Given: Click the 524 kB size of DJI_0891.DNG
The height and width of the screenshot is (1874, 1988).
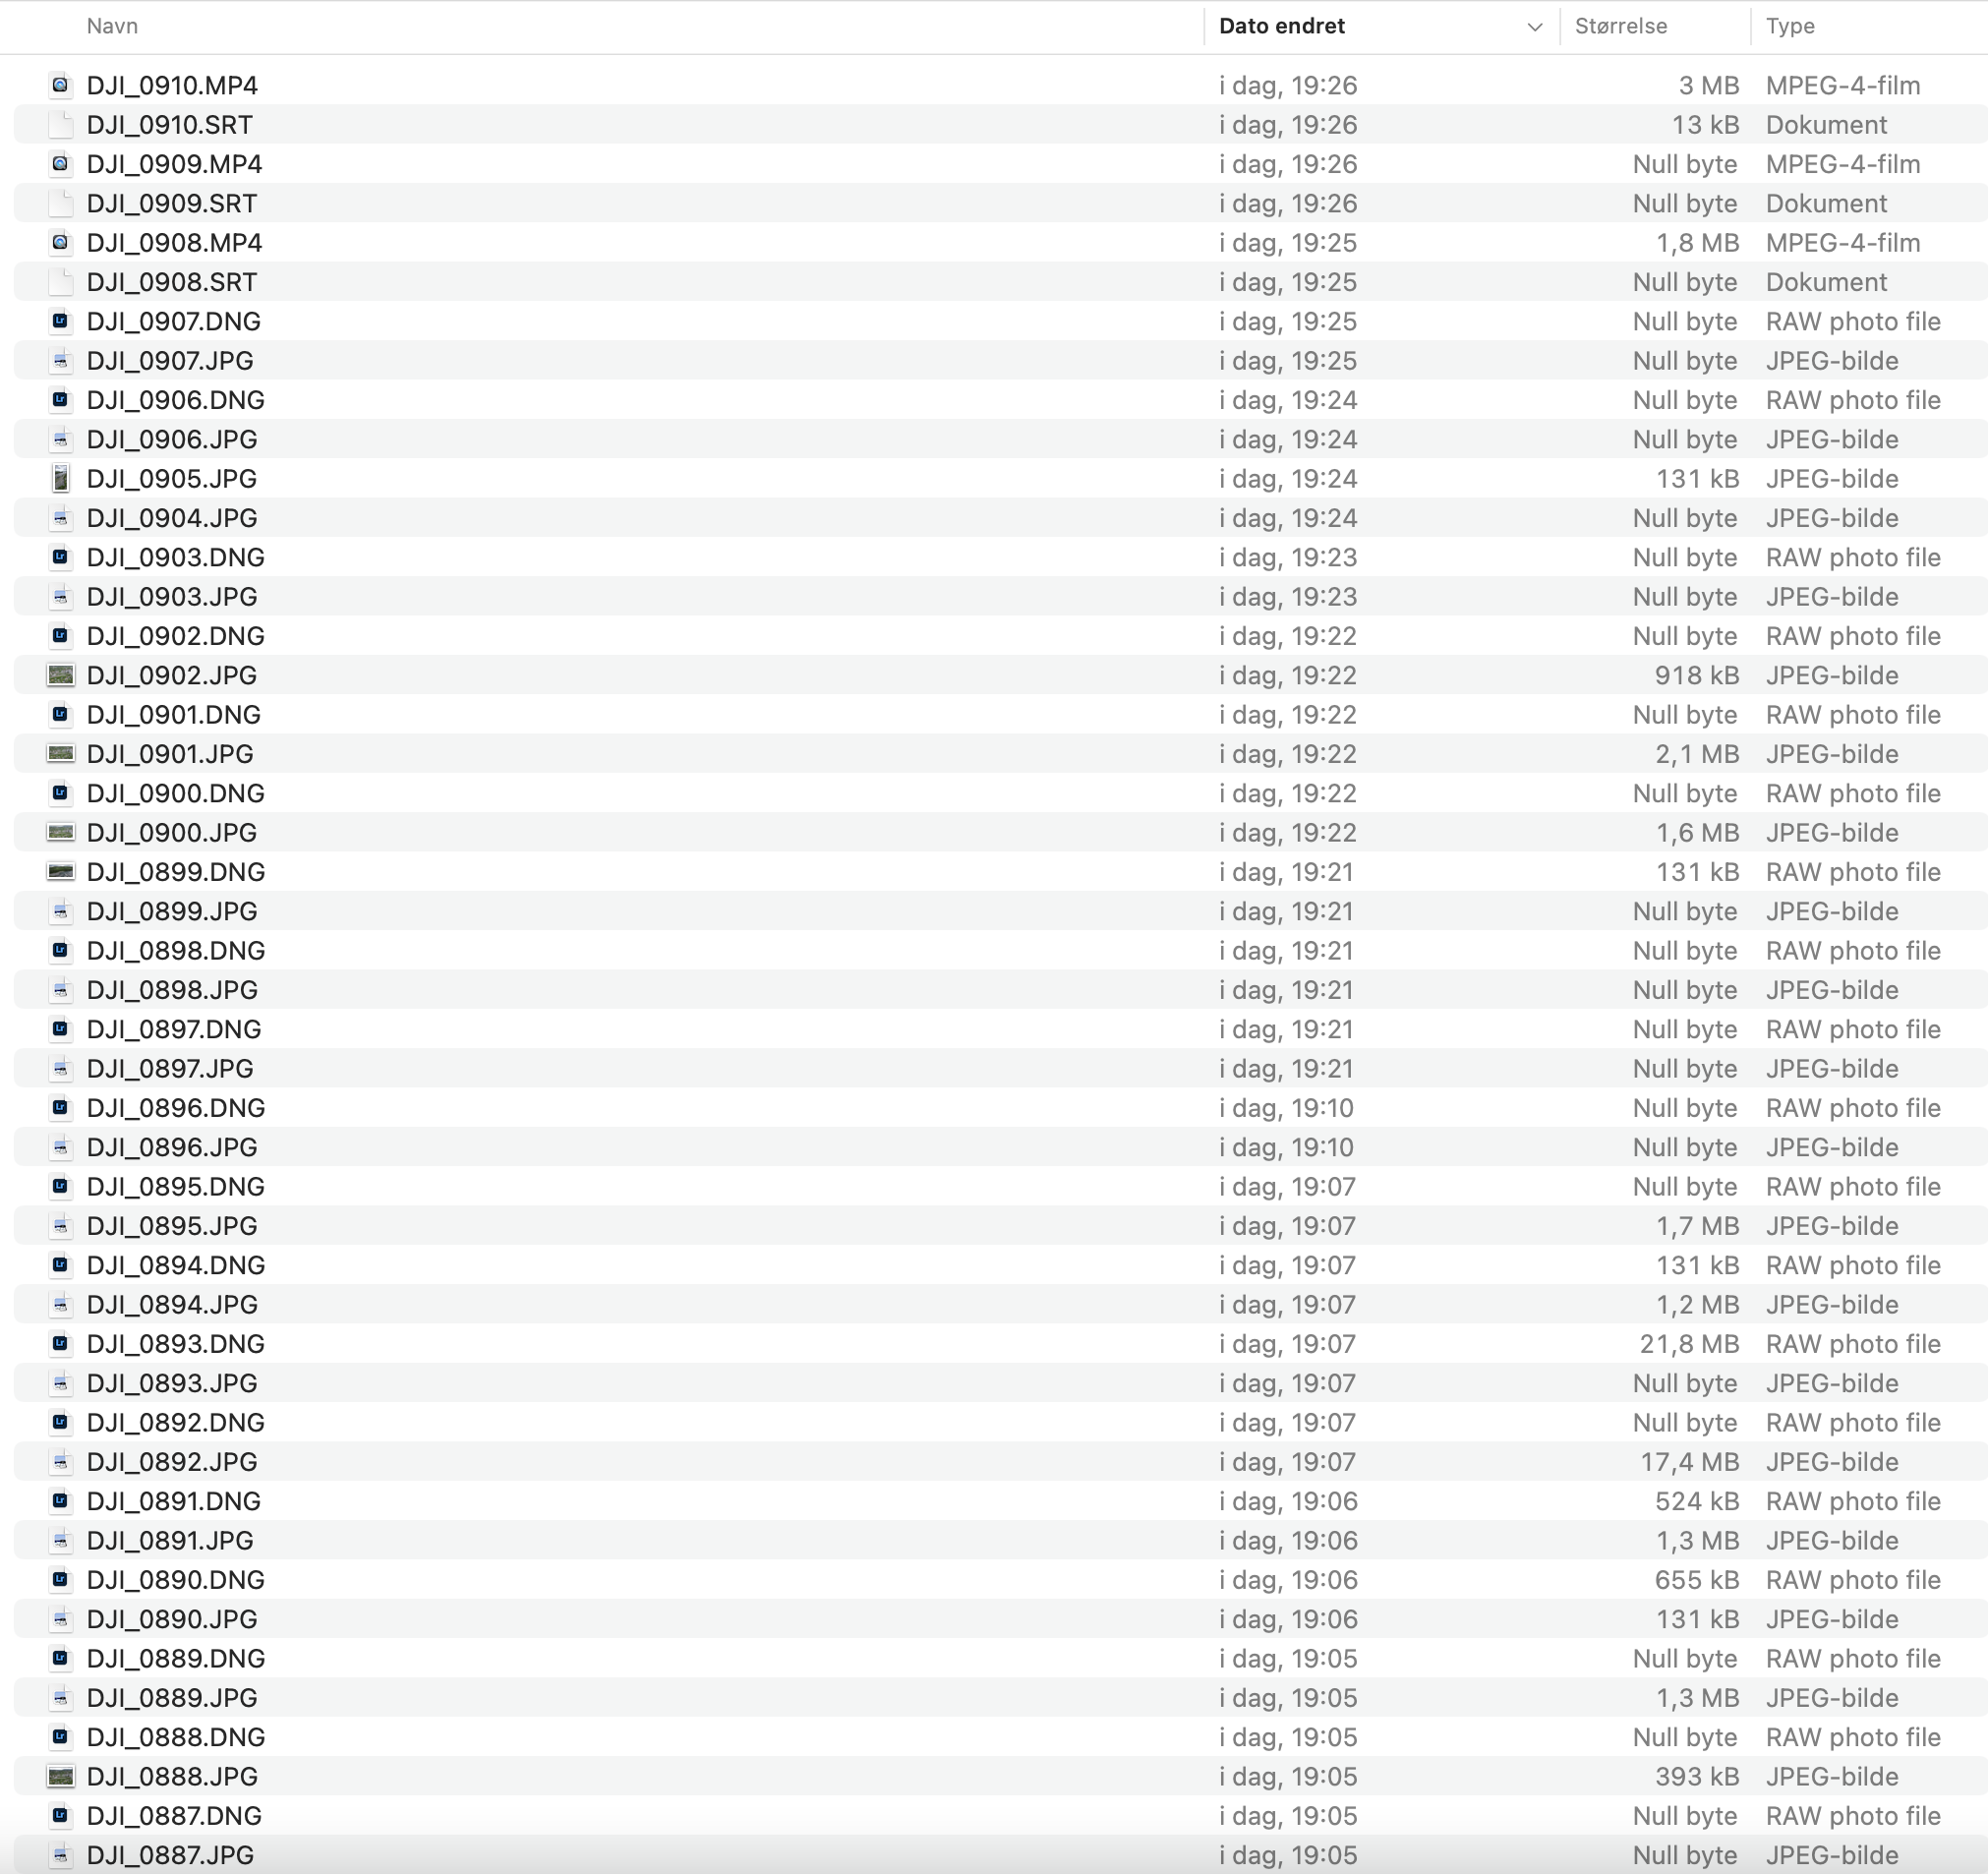Looking at the screenshot, I should click(x=1697, y=1502).
